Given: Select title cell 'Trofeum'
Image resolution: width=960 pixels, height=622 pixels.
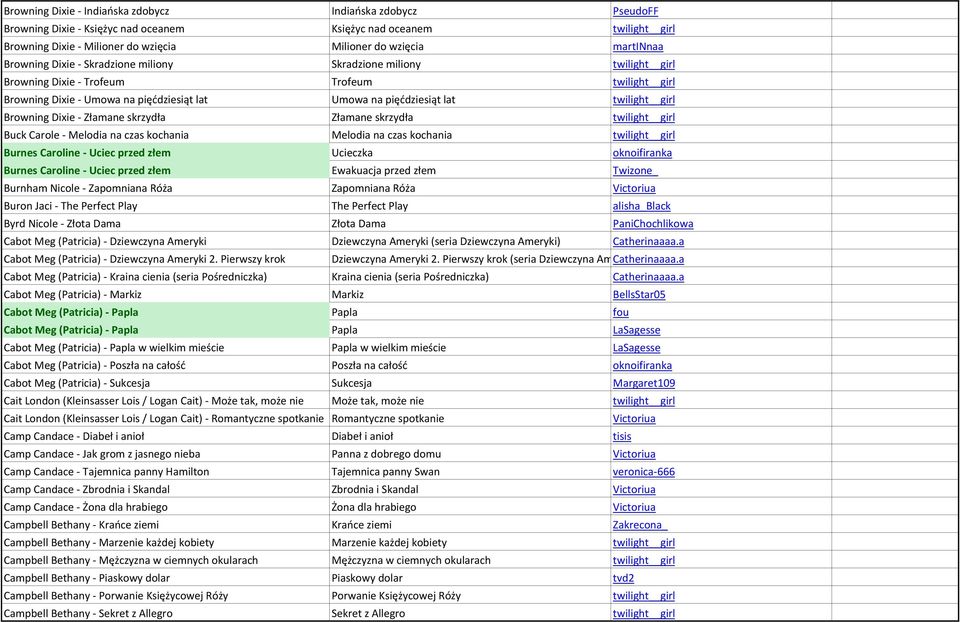Looking at the screenshot, I should coord(470,82).
